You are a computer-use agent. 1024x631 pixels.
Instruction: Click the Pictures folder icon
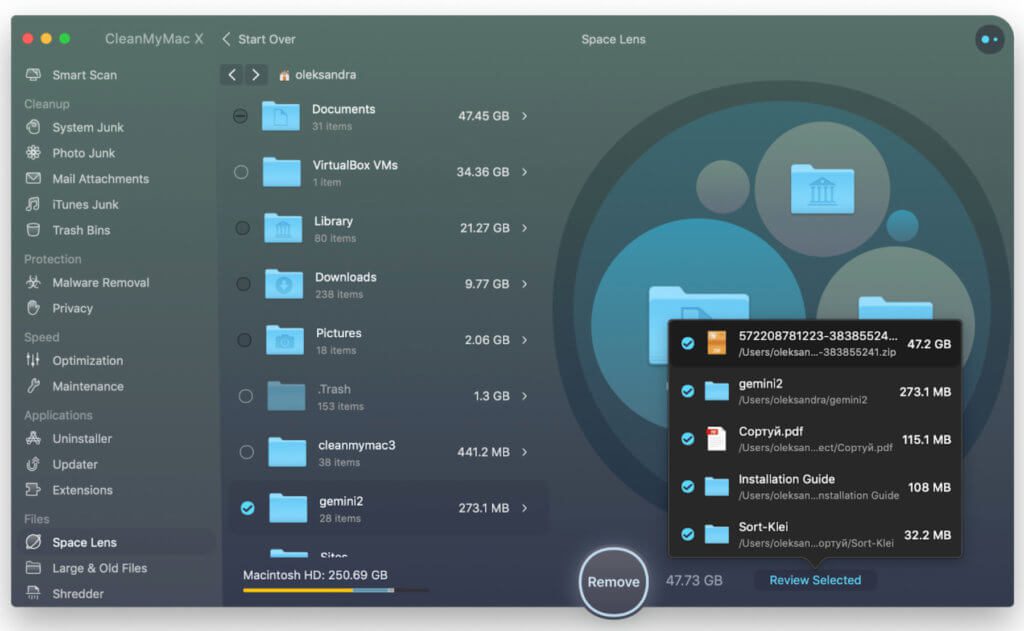pyautogui.click(x=285, y=340)
